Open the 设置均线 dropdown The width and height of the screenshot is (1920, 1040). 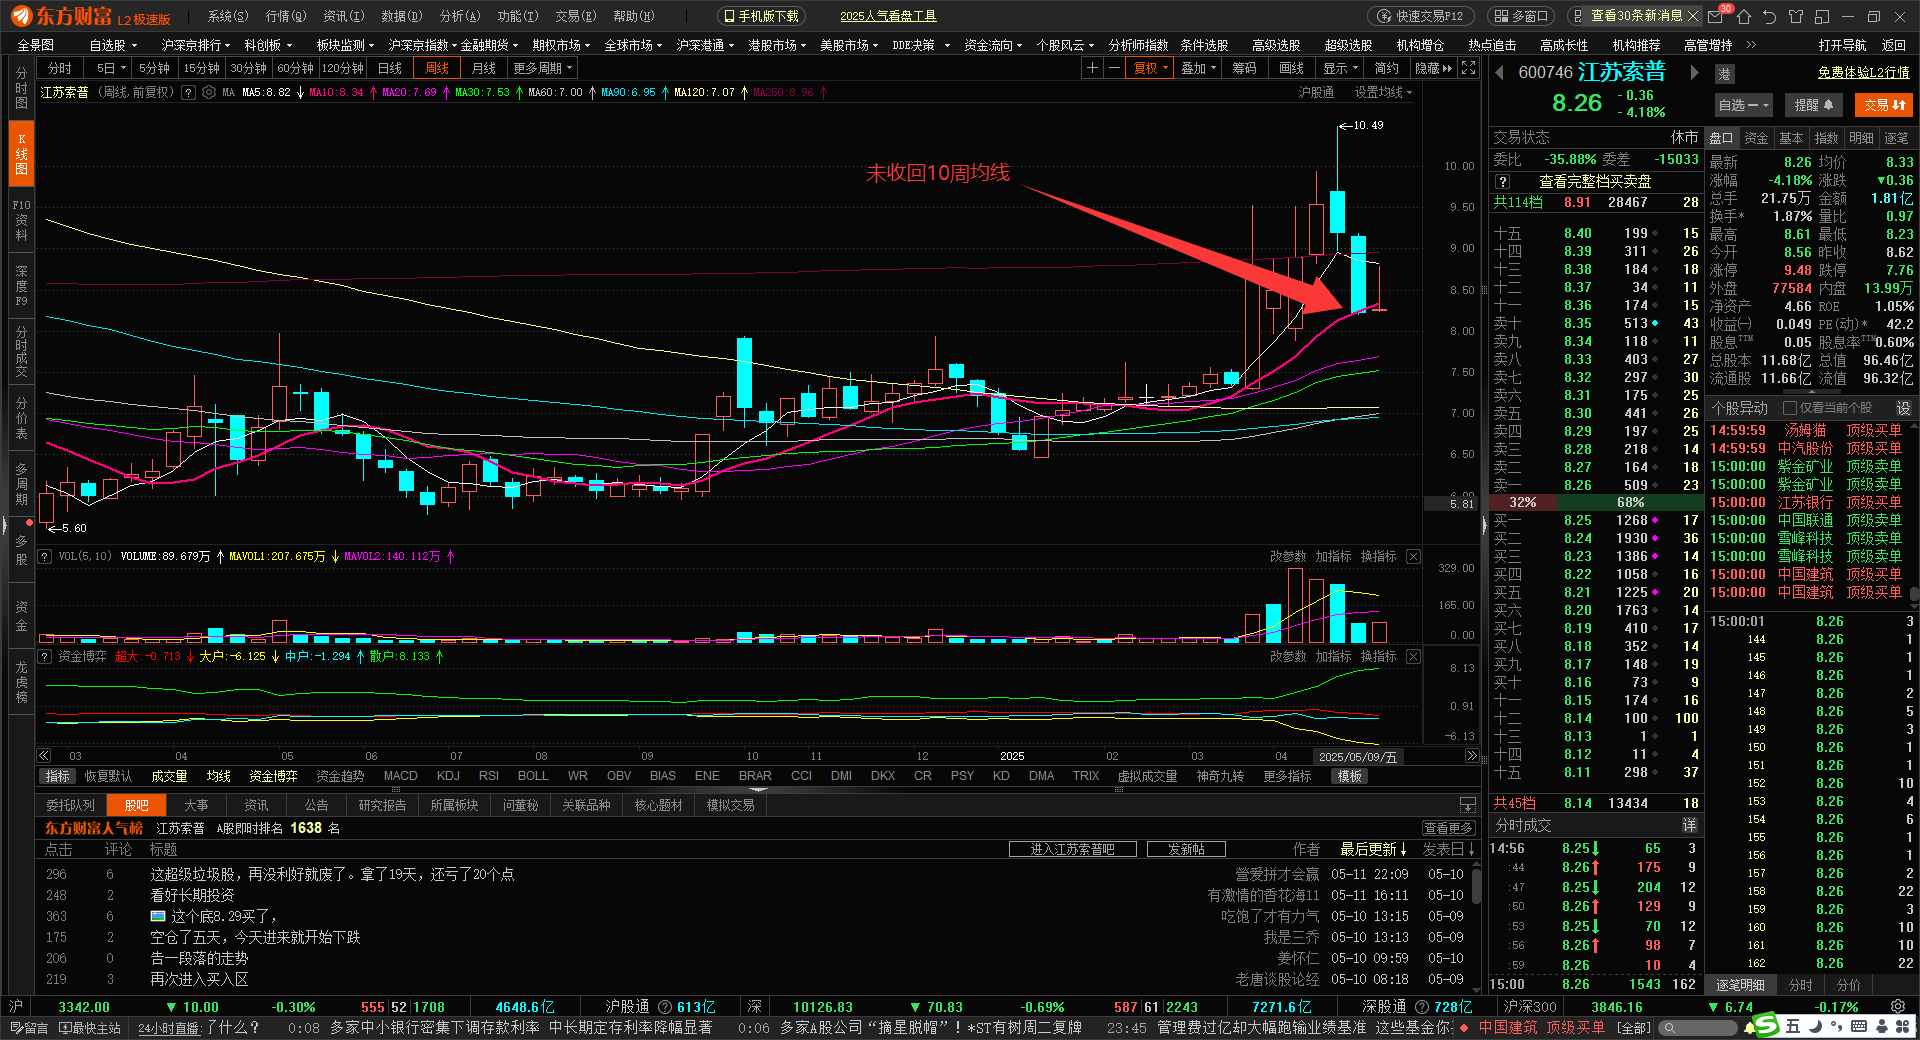pyautogui.click(x=1383, y=92)
